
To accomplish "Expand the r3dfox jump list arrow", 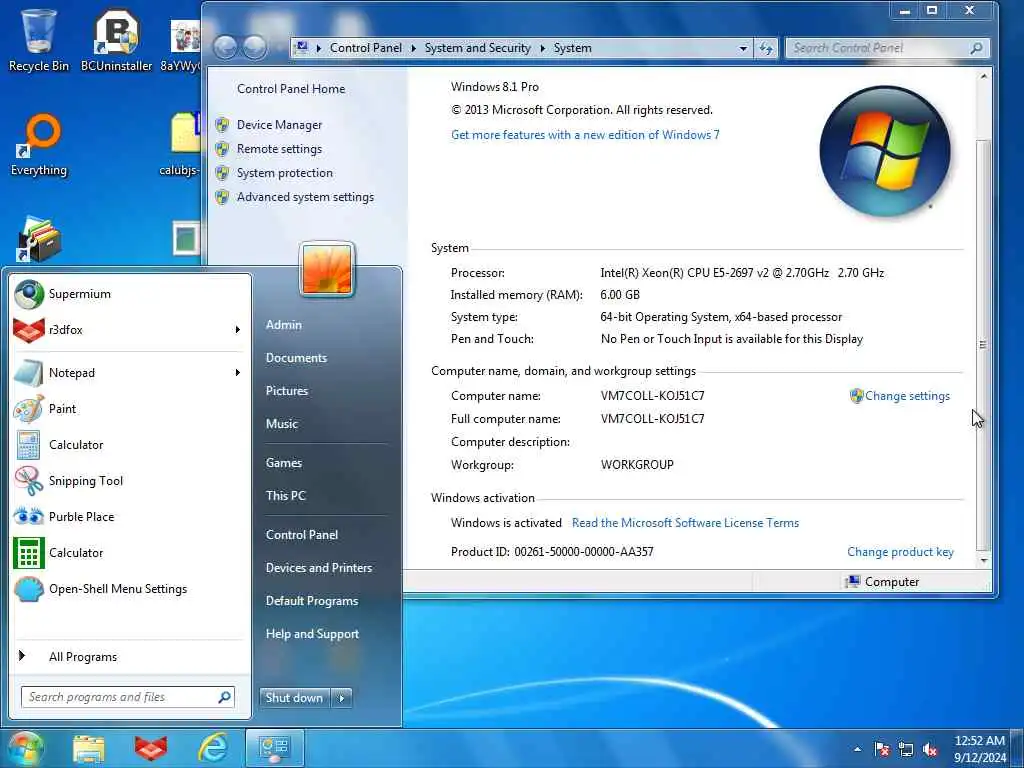I will 238,330.
